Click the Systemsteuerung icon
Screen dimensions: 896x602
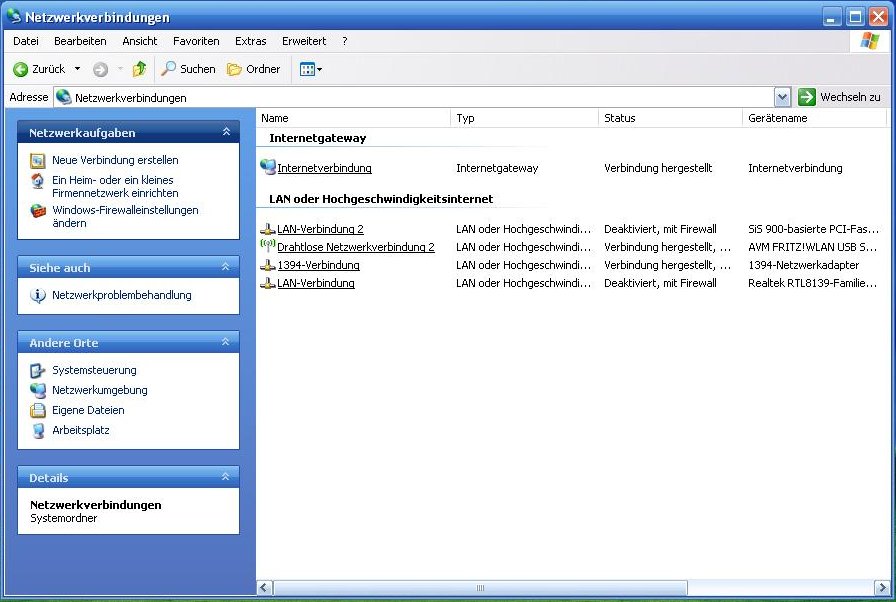38,371
